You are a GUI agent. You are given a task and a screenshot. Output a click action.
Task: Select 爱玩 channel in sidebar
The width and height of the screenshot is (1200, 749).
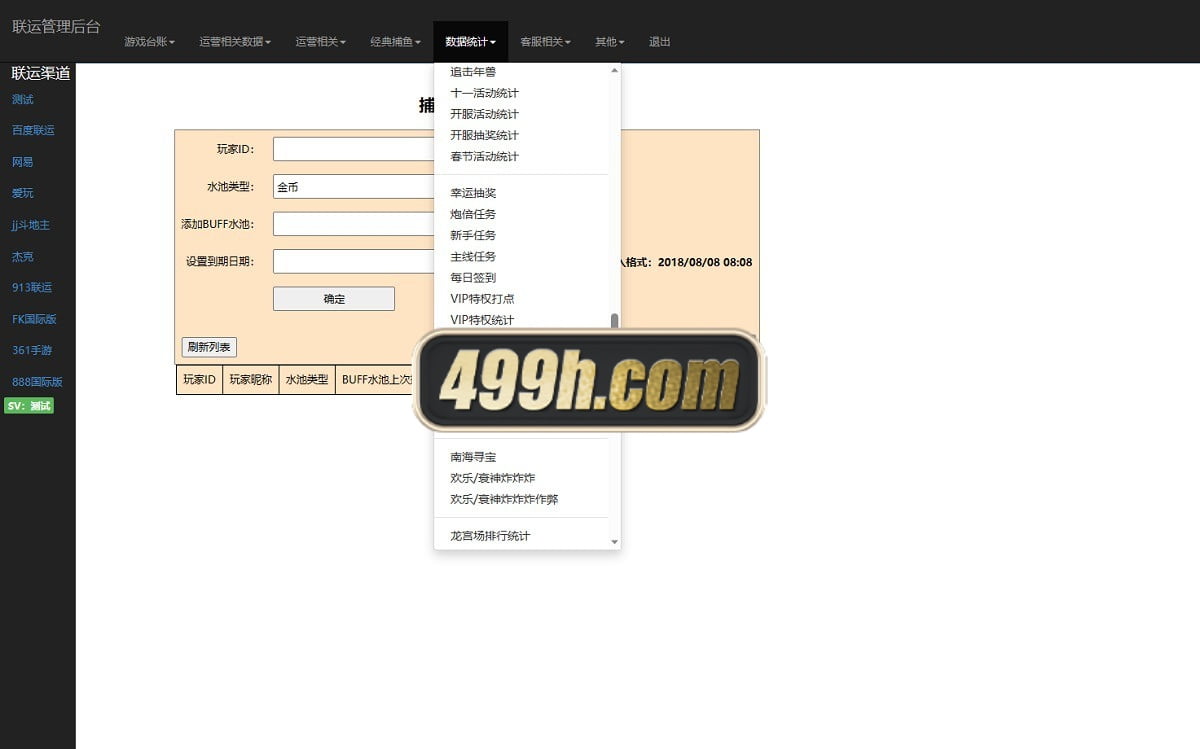click(x=23, y=193)
